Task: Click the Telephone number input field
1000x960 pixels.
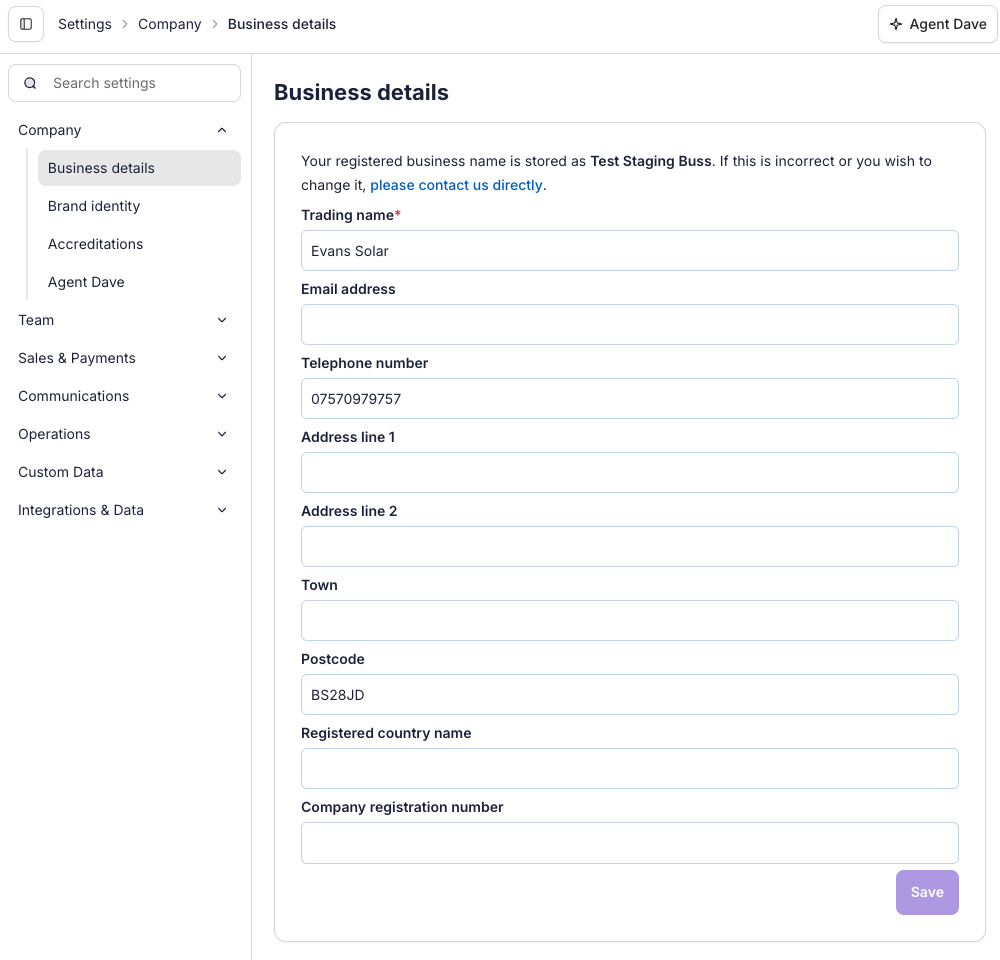Action: coord(629,399)
